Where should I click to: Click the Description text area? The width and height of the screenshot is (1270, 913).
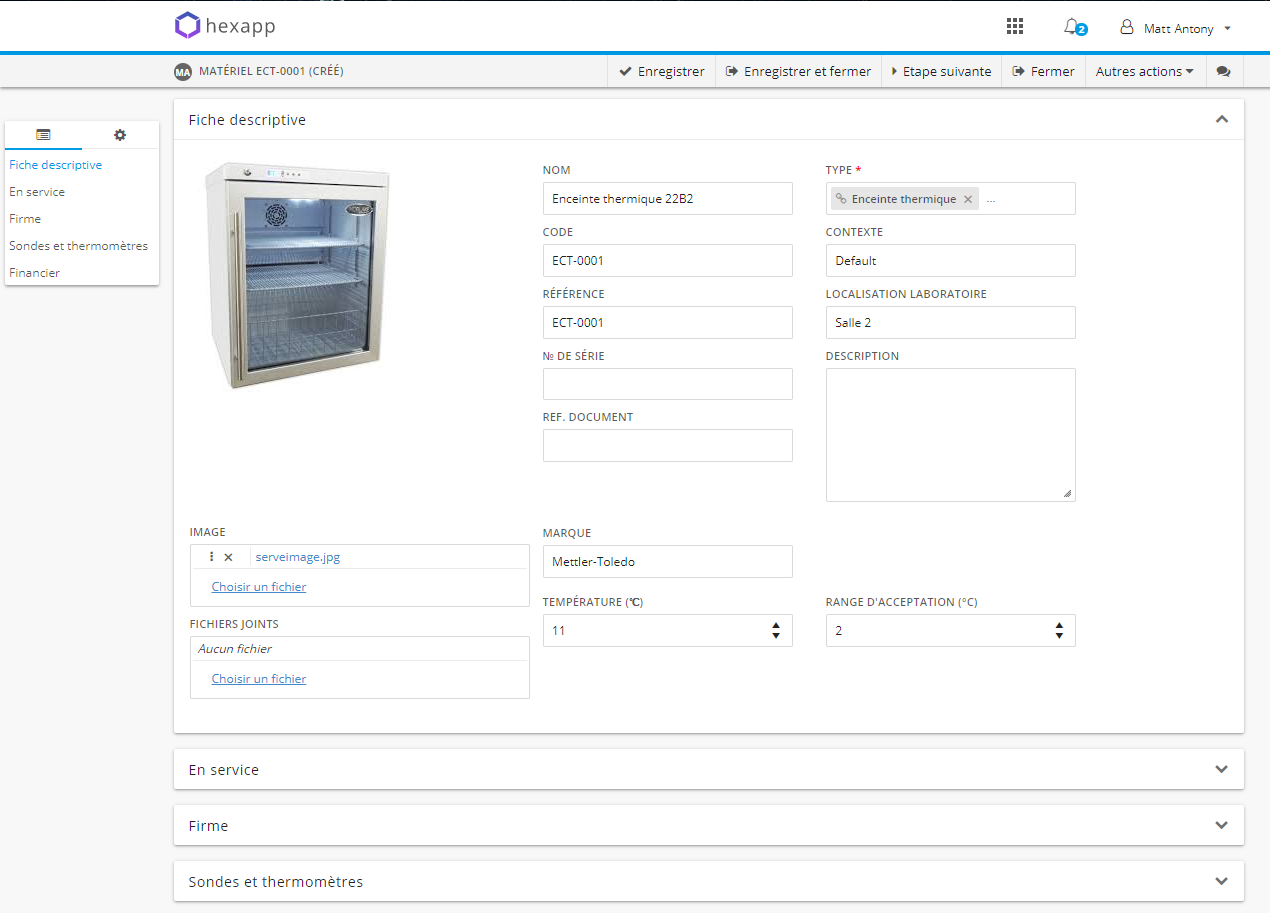pyautogui.click(x=951, y=434)
